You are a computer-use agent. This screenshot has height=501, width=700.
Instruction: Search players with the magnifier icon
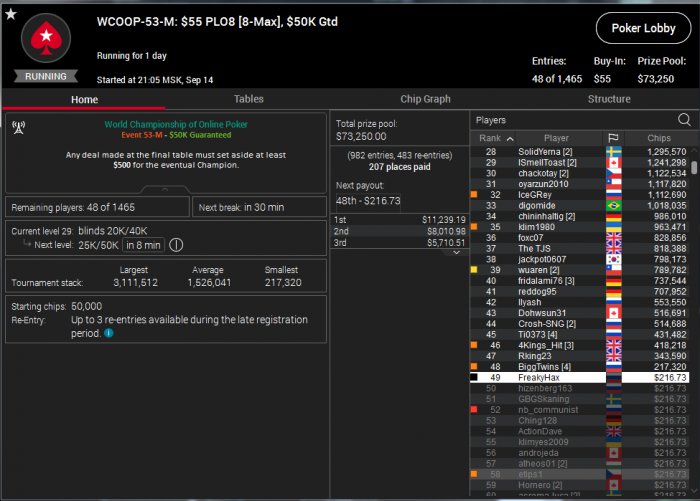(684, 120)
